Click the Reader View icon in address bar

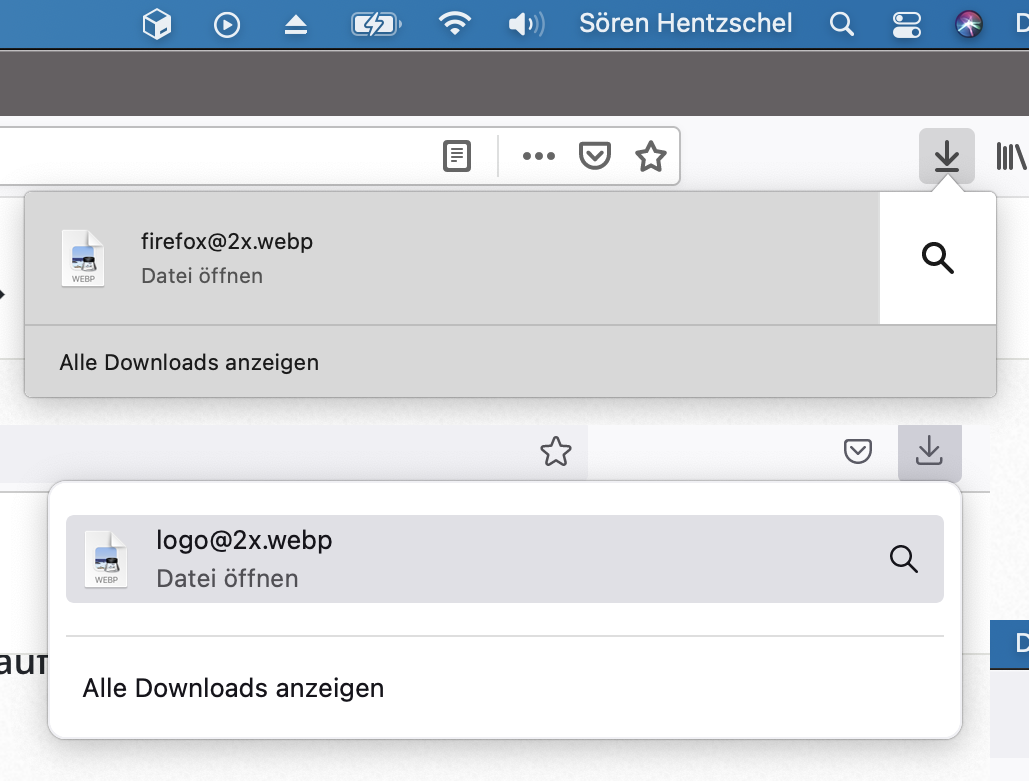(457, 156)
